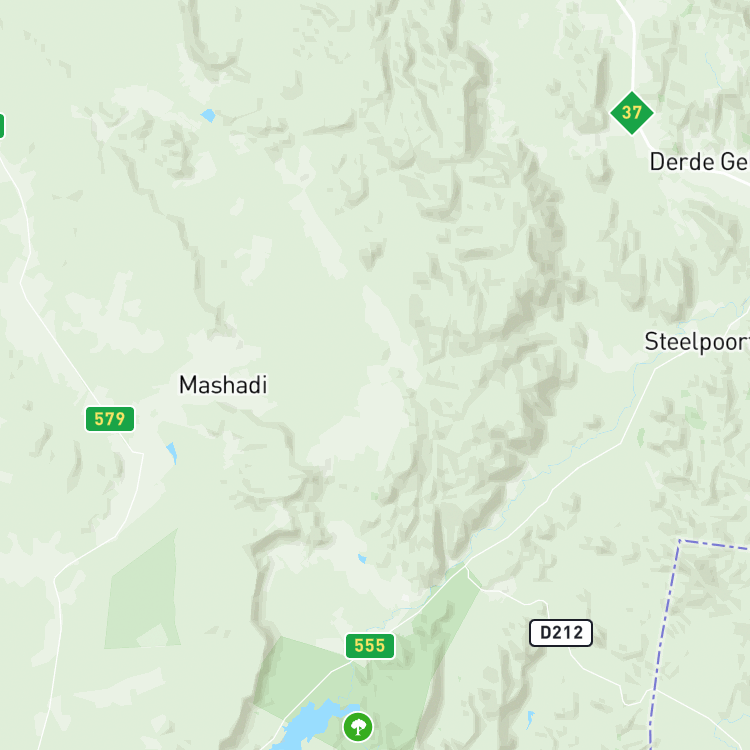Image resolution: width=750 pixels, height=750 pixels.
Task: Click the Derde Ge place label
Action: pyautogui.click(x=699, y=162)
